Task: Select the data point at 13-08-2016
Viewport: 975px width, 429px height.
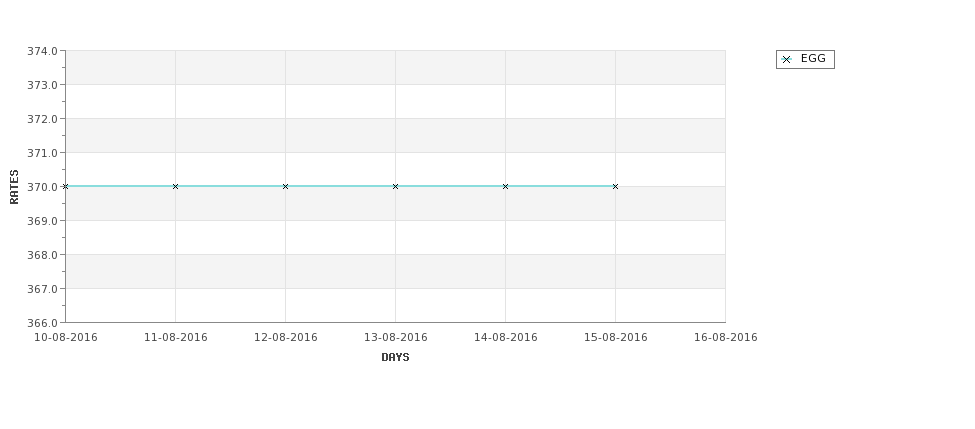Action: tap(395, 187)
